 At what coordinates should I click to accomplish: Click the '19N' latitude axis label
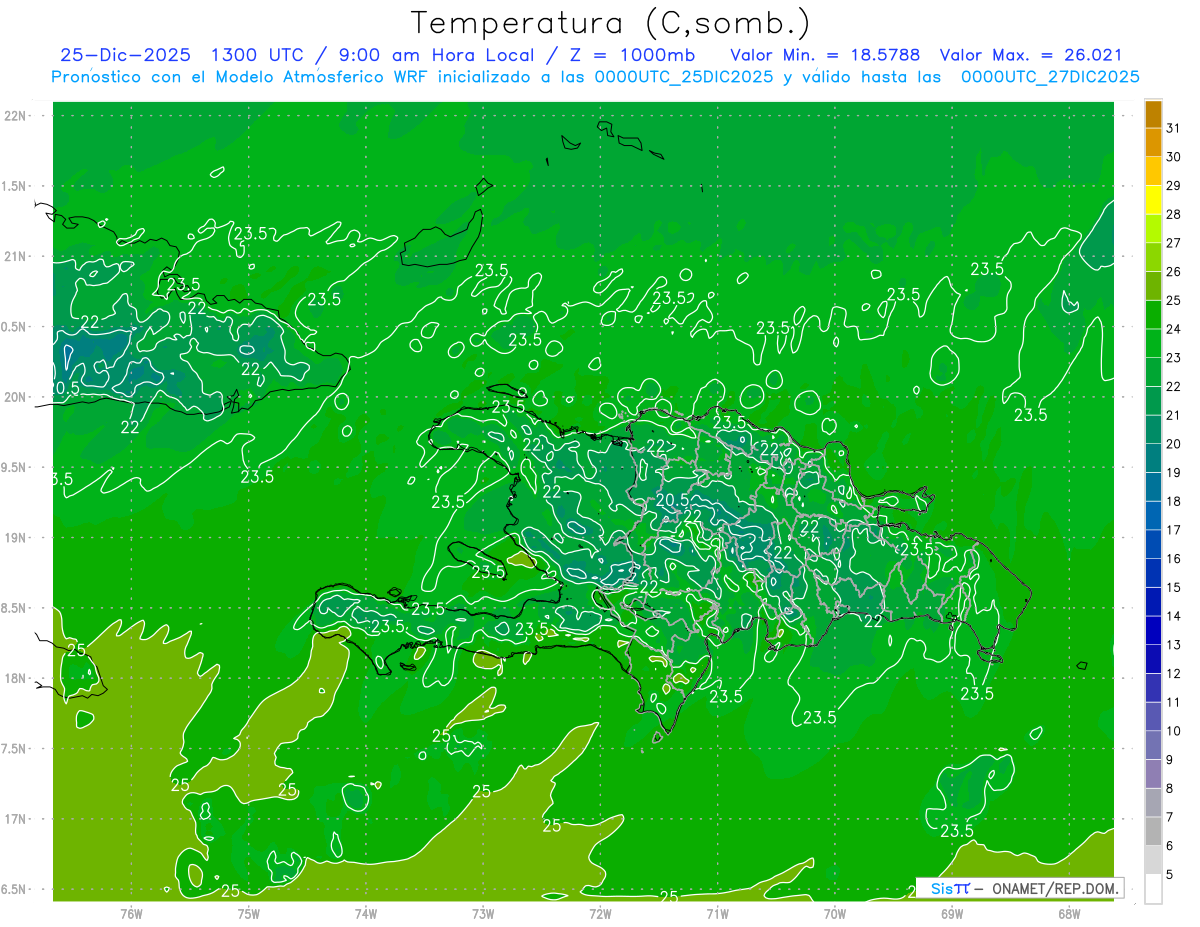(x=15, y=537)
